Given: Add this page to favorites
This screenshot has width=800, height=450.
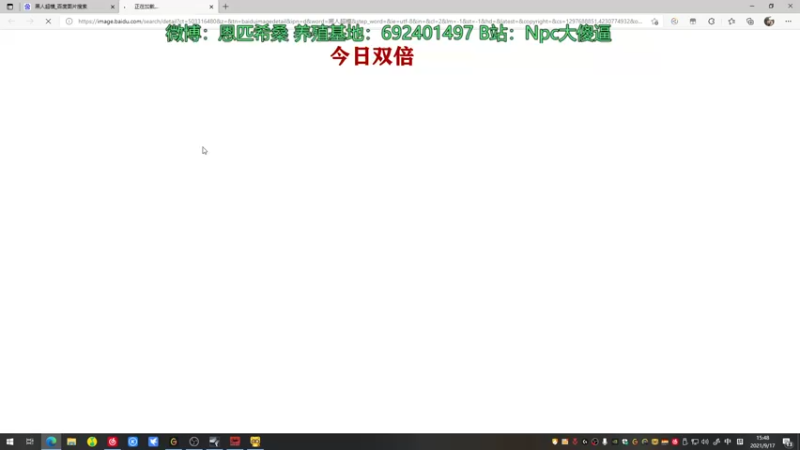Looking at the screenshot, I should click(x=655, y=21).
